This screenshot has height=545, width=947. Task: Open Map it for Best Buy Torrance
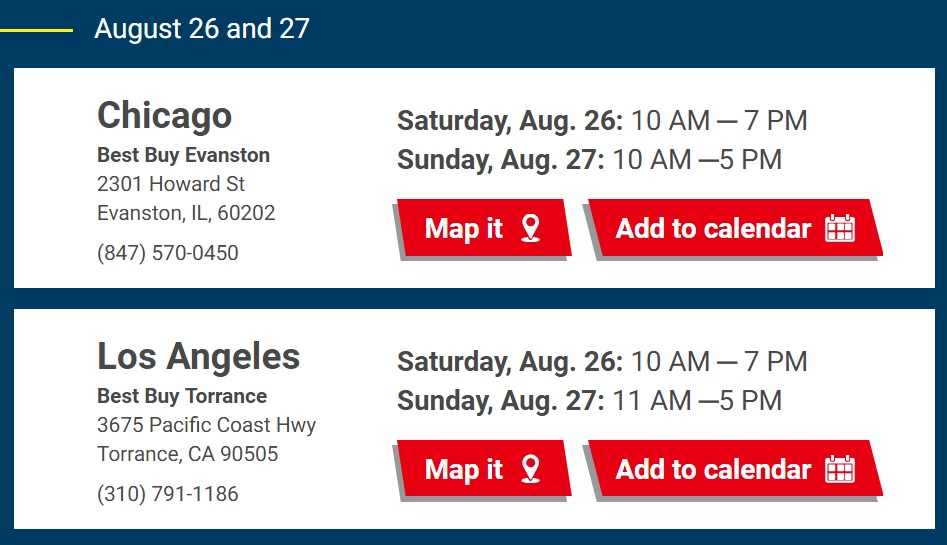[x=484, y=469]
